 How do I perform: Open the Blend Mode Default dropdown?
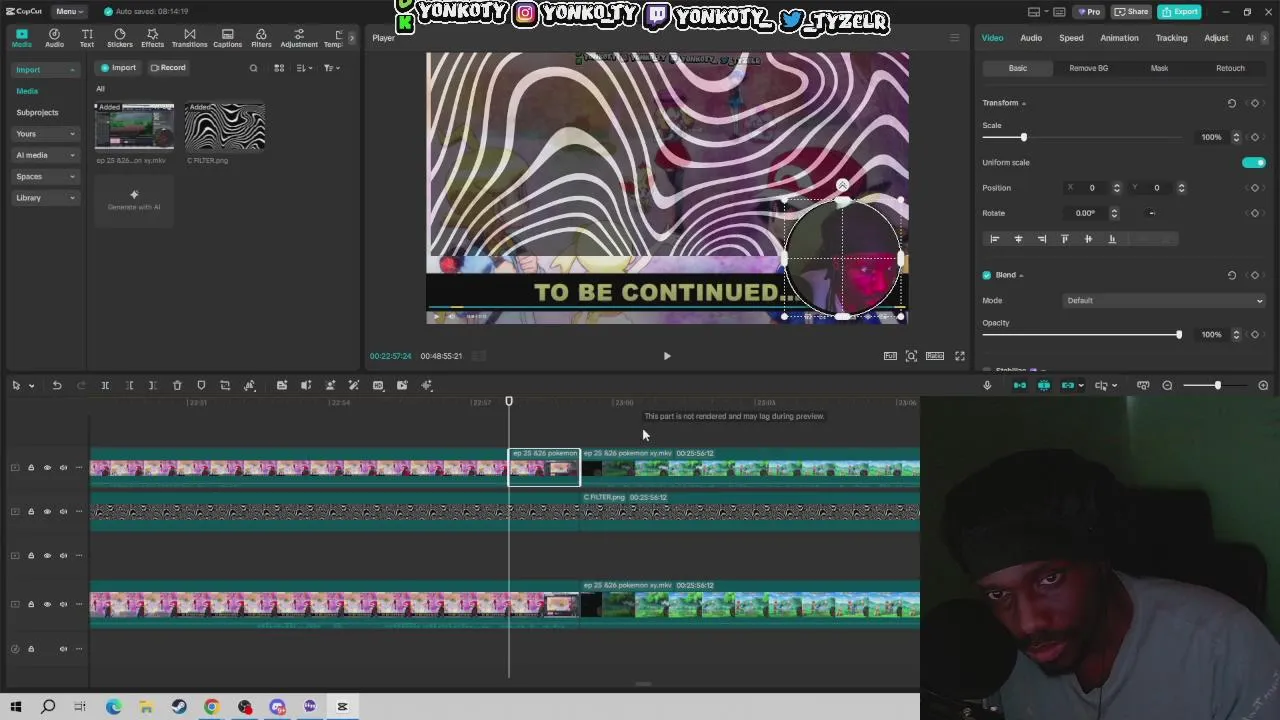tap(1164, 300)
